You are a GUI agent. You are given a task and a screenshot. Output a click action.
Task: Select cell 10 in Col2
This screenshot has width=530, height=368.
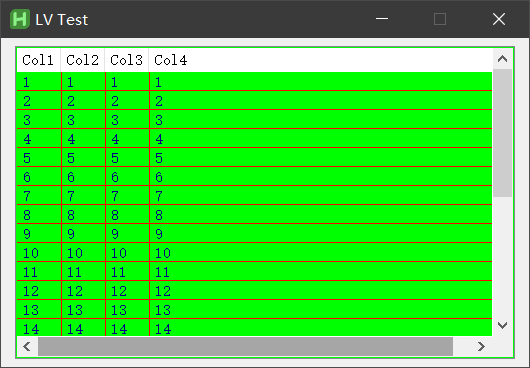coord(83,252)
